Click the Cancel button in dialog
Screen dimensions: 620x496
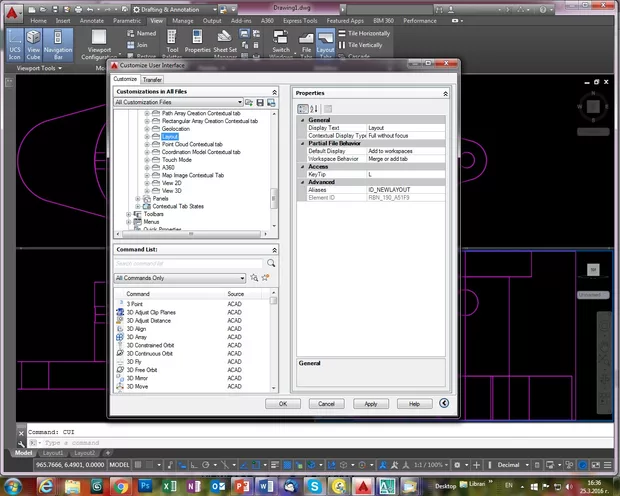[x=326, y=403]
